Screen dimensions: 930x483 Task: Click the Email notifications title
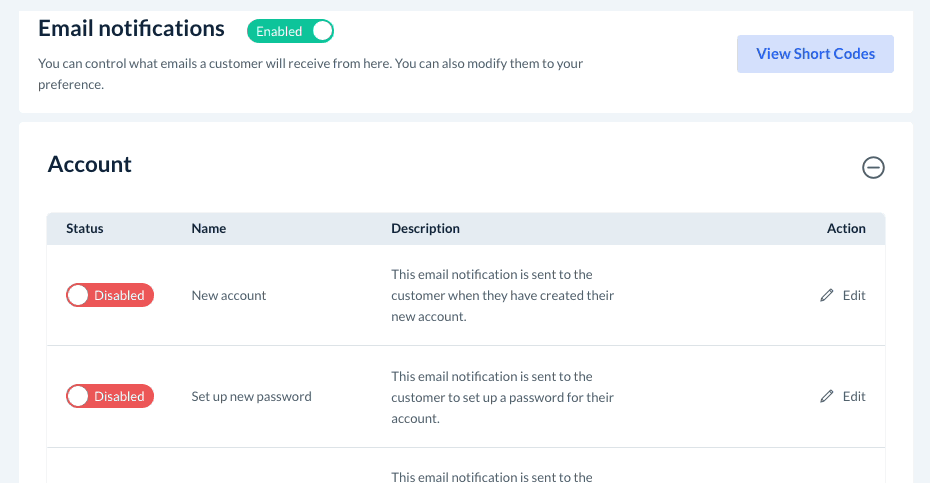coord(131,29)
